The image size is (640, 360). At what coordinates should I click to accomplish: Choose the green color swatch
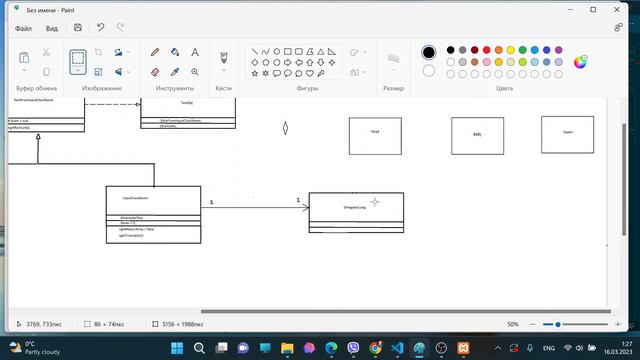click(522, 50)
